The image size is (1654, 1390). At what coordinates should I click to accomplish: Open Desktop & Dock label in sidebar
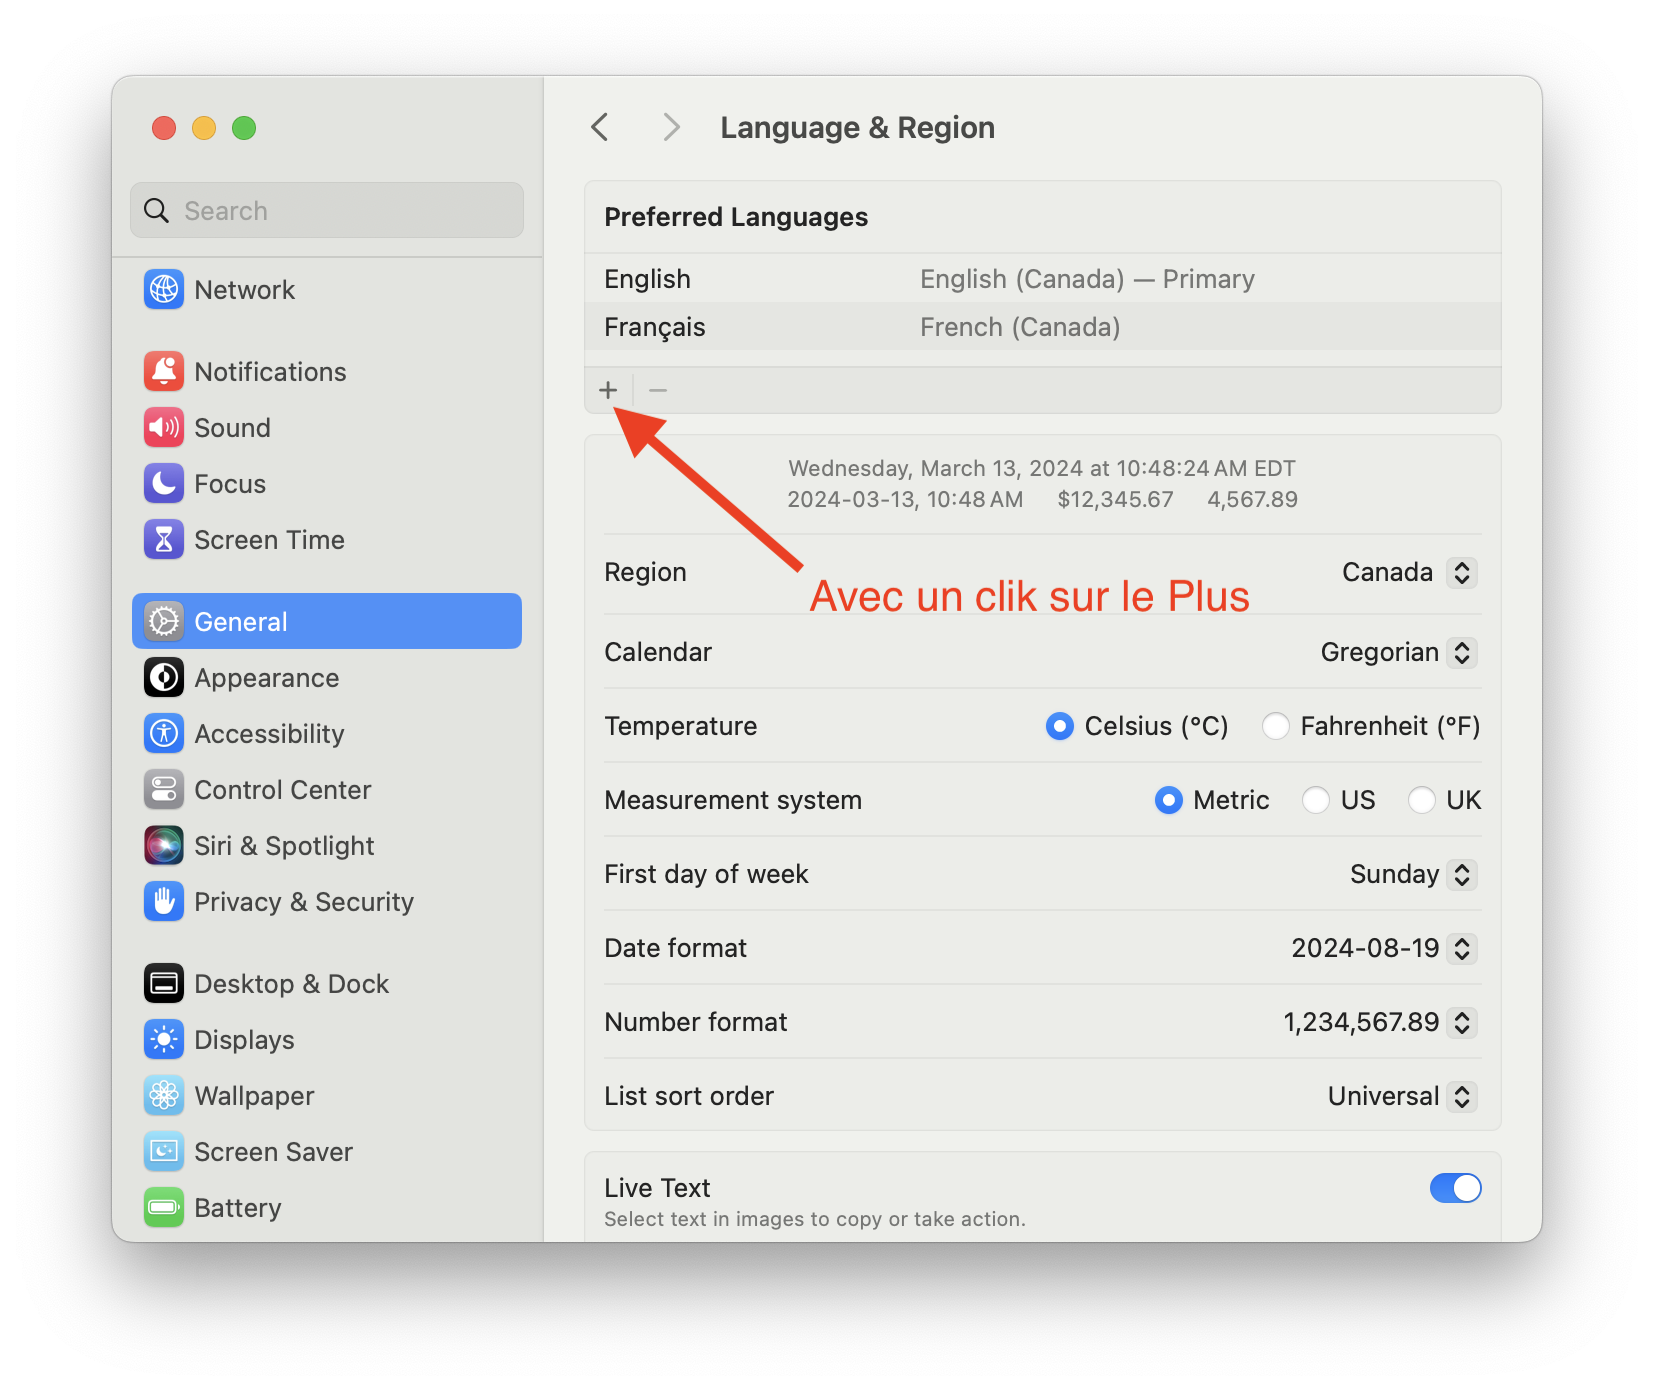(x=292, y=984)
